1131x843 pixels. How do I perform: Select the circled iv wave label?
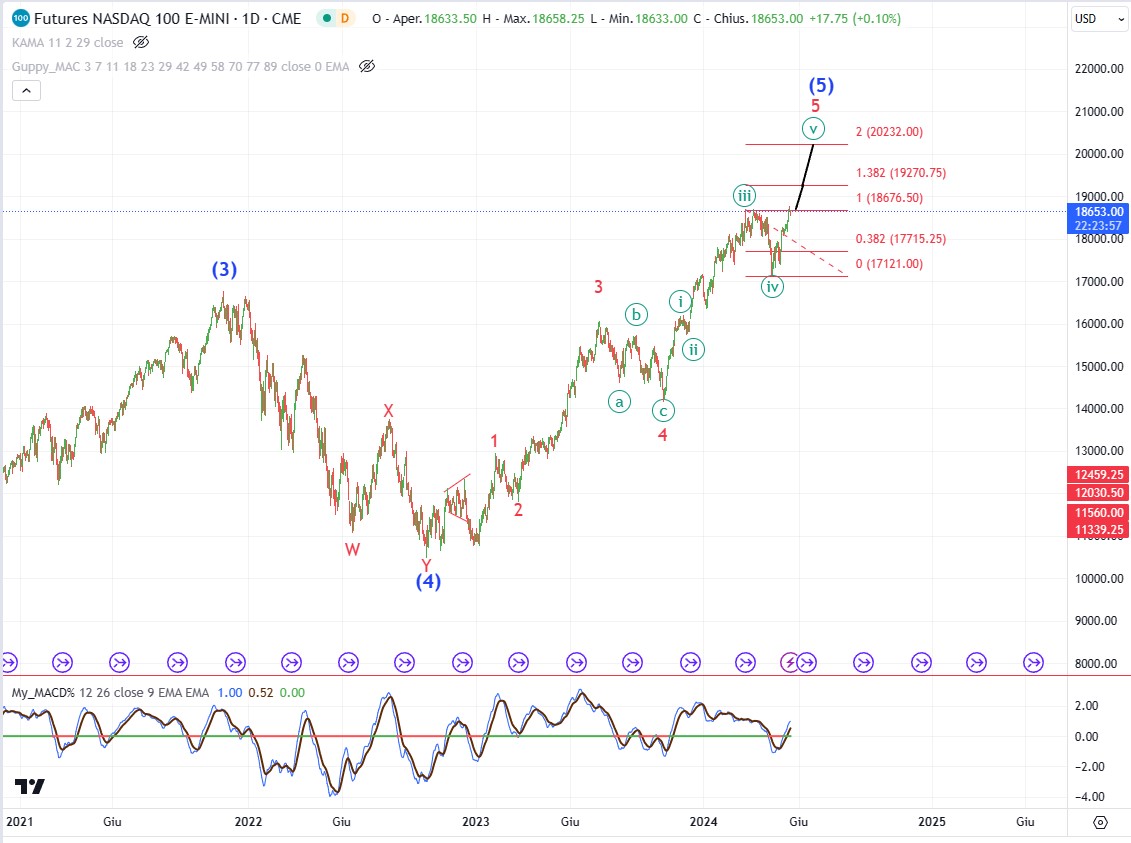772,287
